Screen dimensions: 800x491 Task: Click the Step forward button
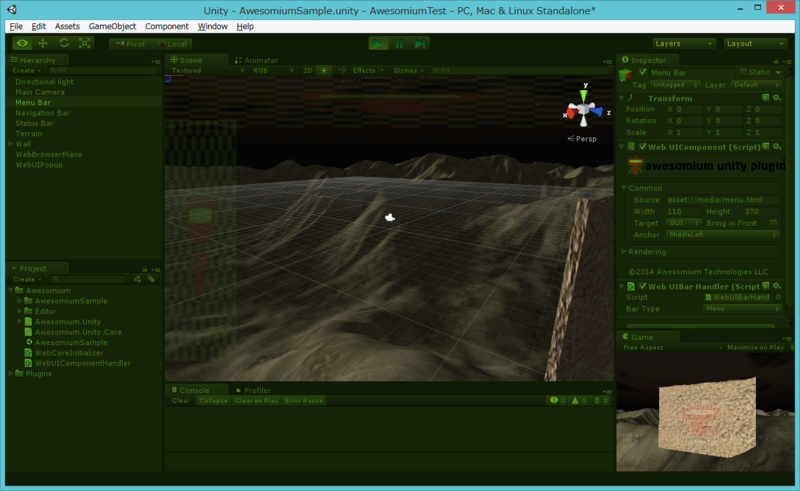click(420, 43)
